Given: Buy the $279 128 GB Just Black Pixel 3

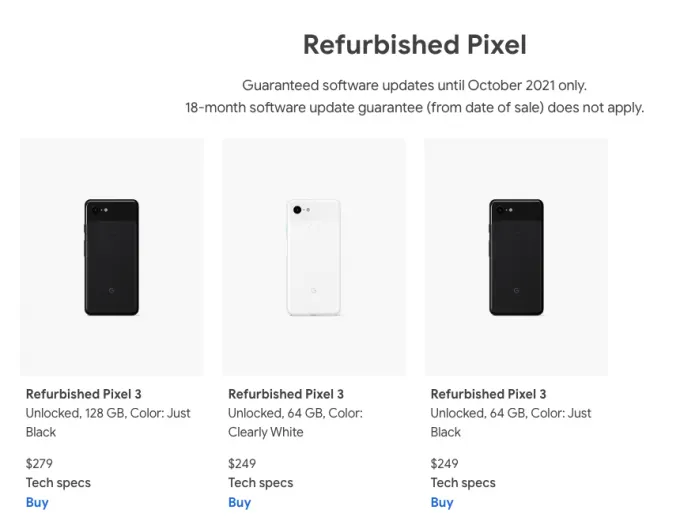Looking at the screenshot, I should [37, 503].
